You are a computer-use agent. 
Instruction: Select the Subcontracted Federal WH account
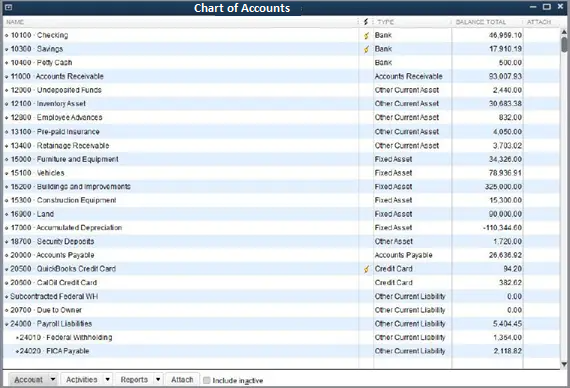tap(281, 297)
